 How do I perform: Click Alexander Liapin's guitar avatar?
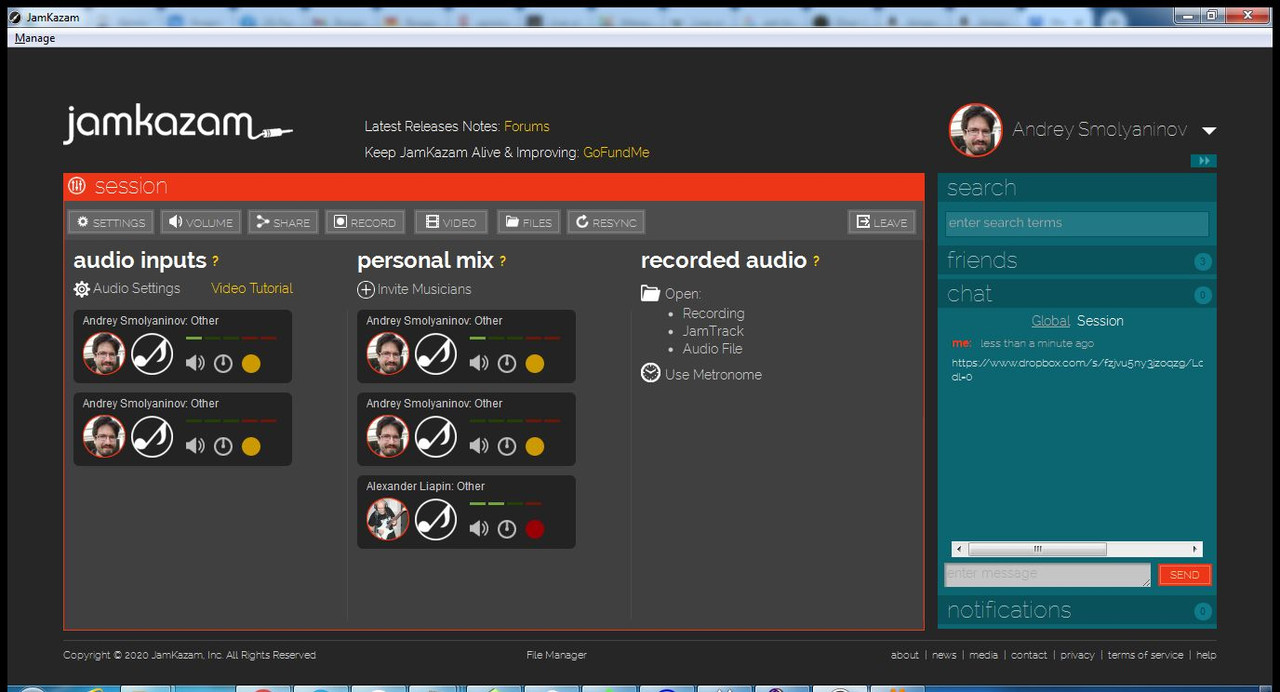(388, 520)
